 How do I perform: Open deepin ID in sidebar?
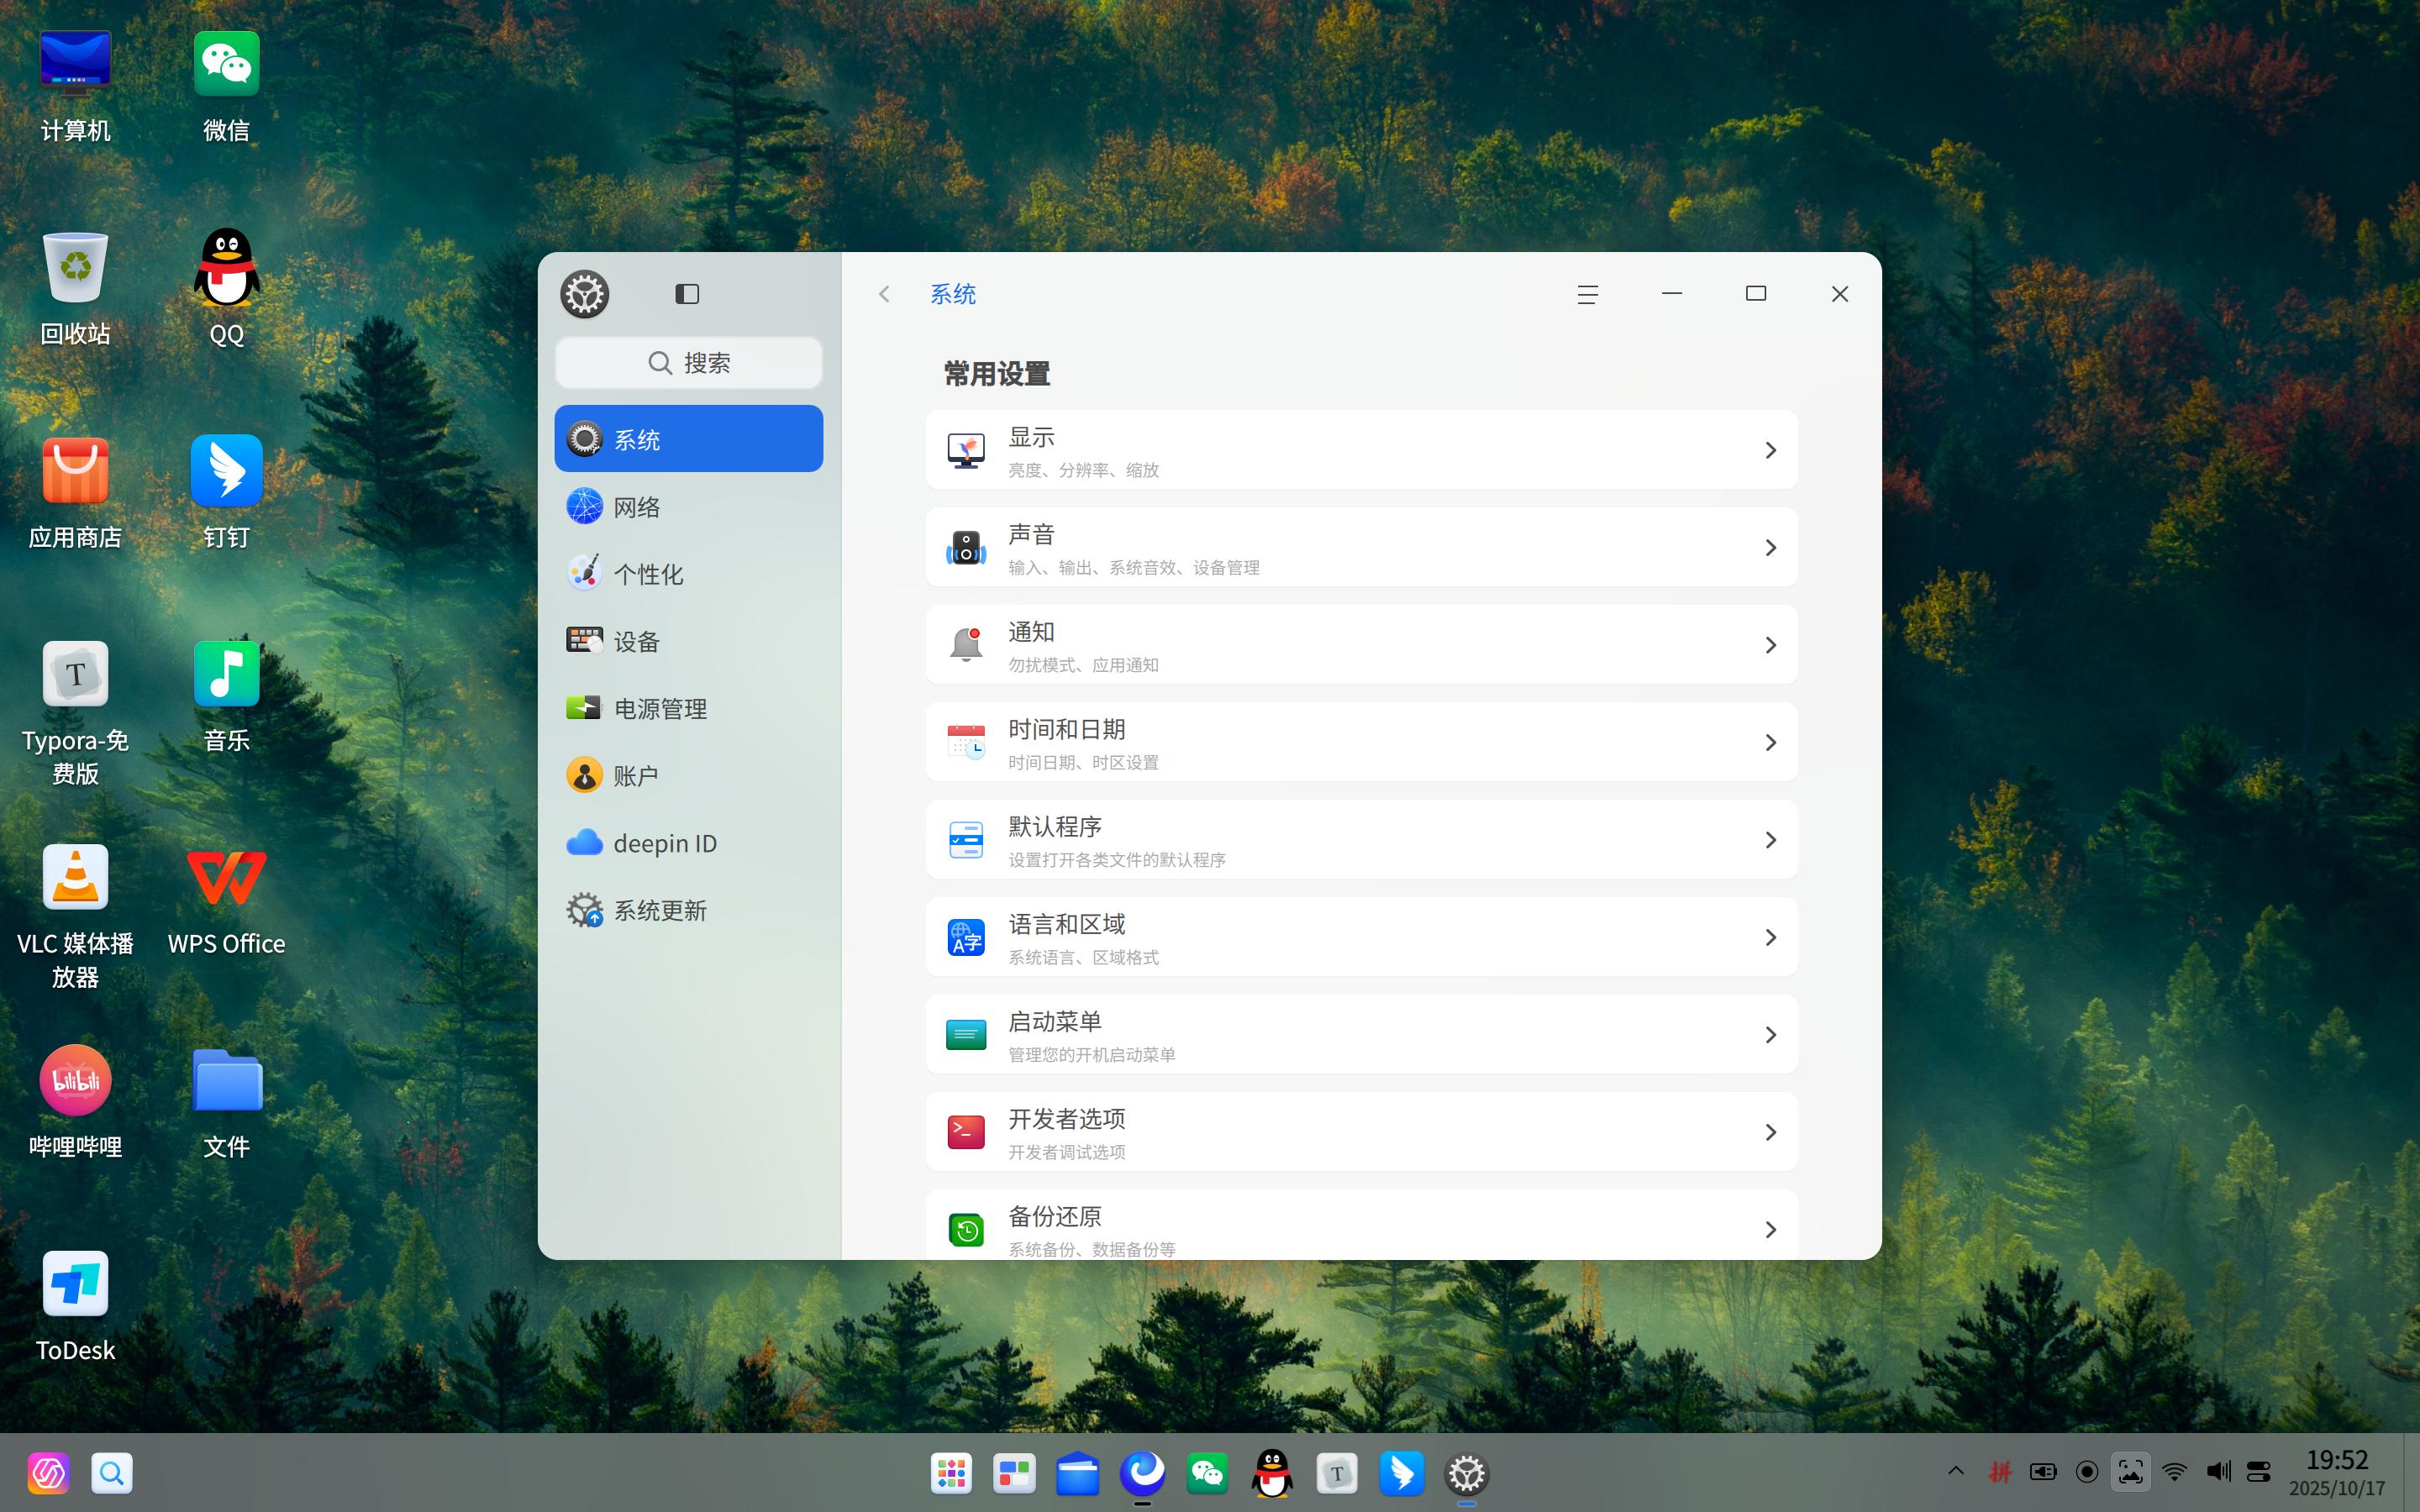689,843
